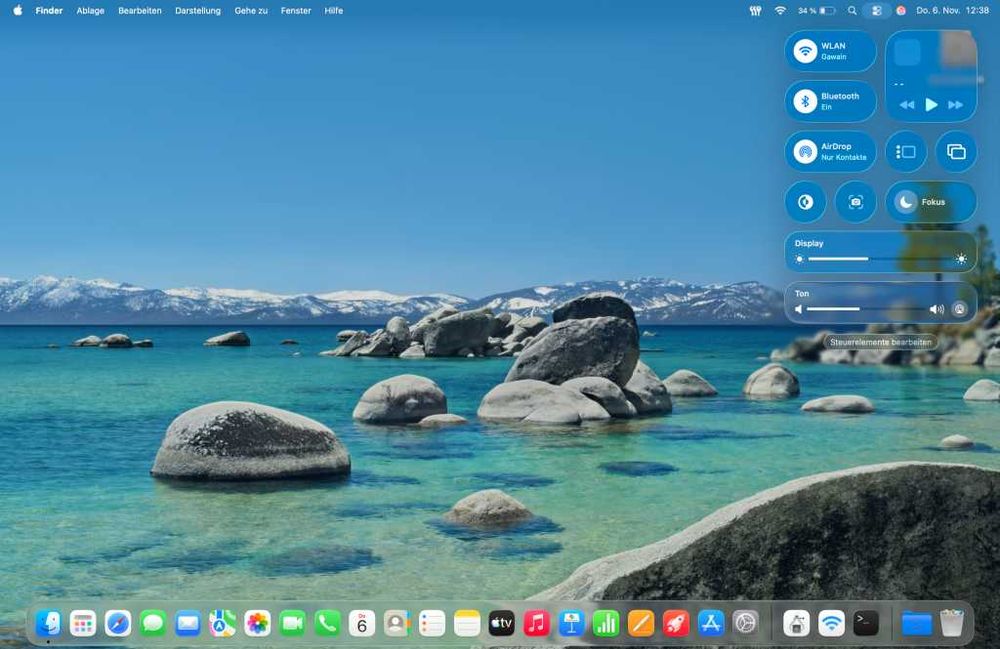Open Mail from the Dock
Image resolution: width=1000 pixels, height=649 pixels.
[188, 623]
